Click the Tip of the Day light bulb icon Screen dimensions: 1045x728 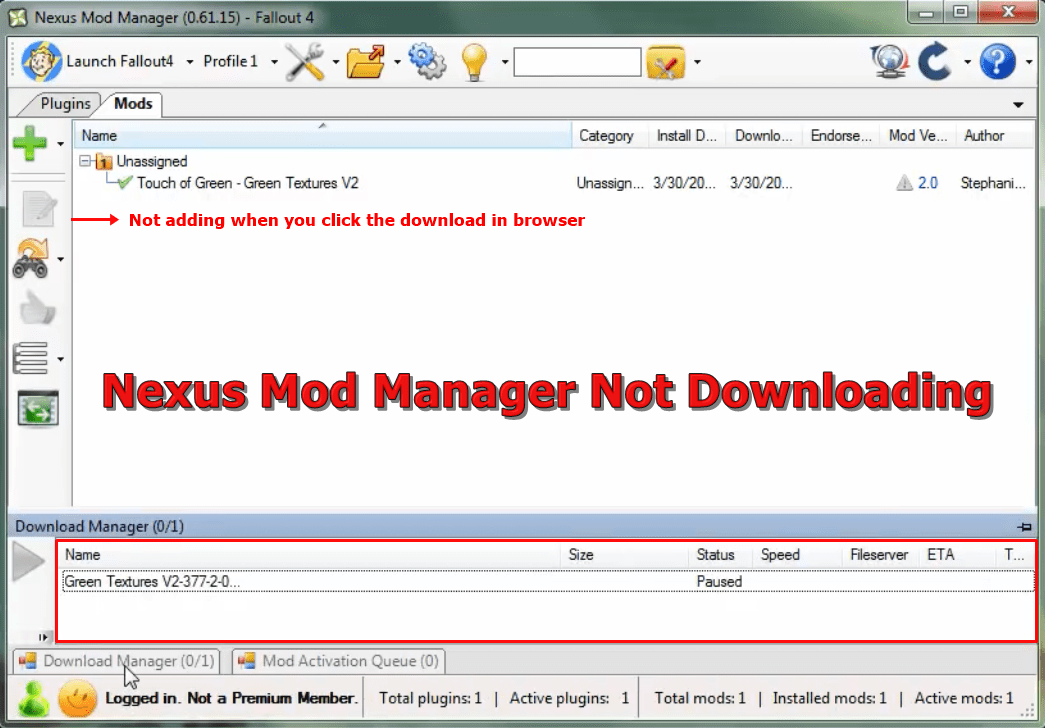pos(474,60)
